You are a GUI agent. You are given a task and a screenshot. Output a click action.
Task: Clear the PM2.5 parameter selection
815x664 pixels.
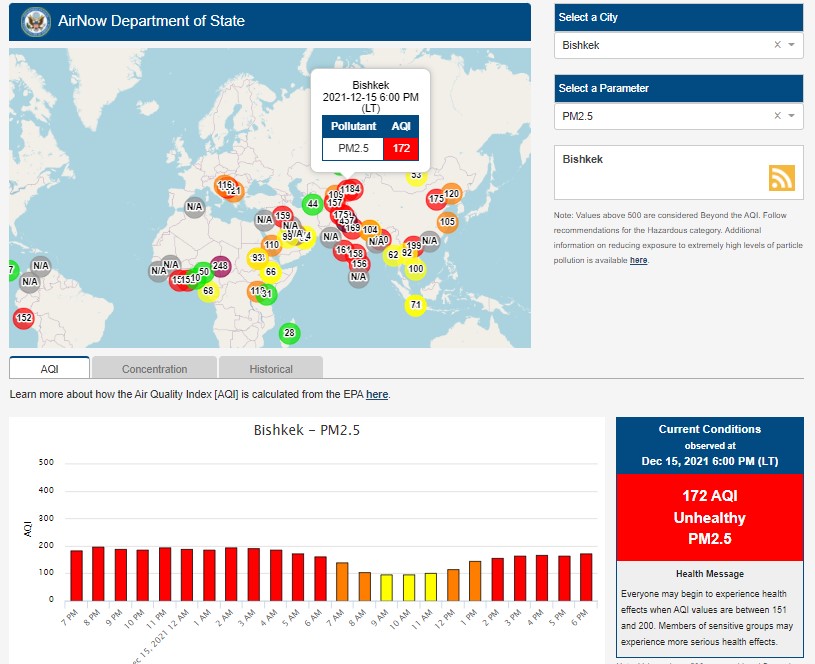(x=777, y=116)
